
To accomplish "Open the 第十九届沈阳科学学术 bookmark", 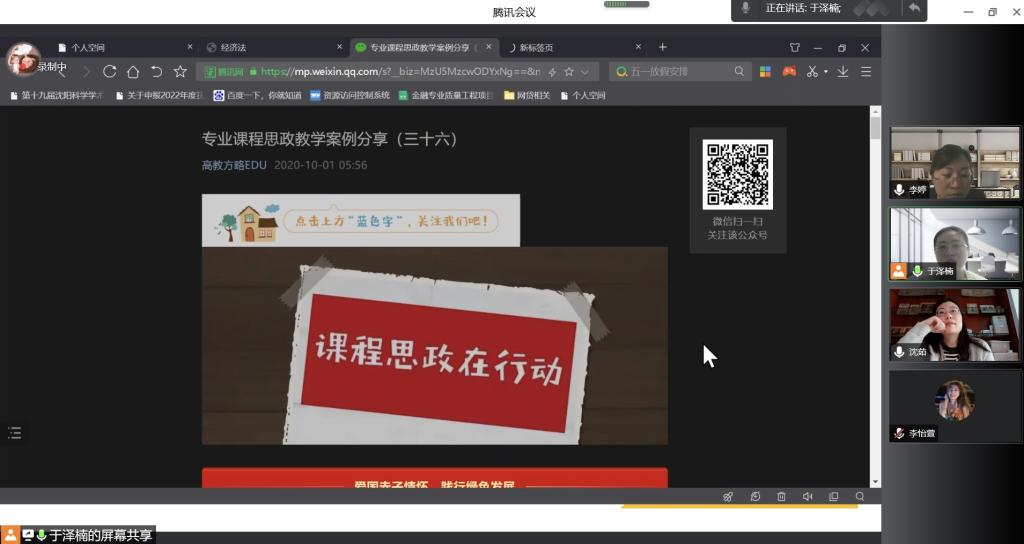I will [57, 95].
